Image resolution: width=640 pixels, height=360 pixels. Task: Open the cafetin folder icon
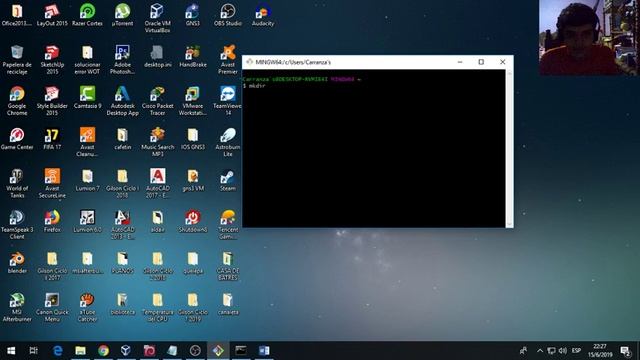coord(122,139)
